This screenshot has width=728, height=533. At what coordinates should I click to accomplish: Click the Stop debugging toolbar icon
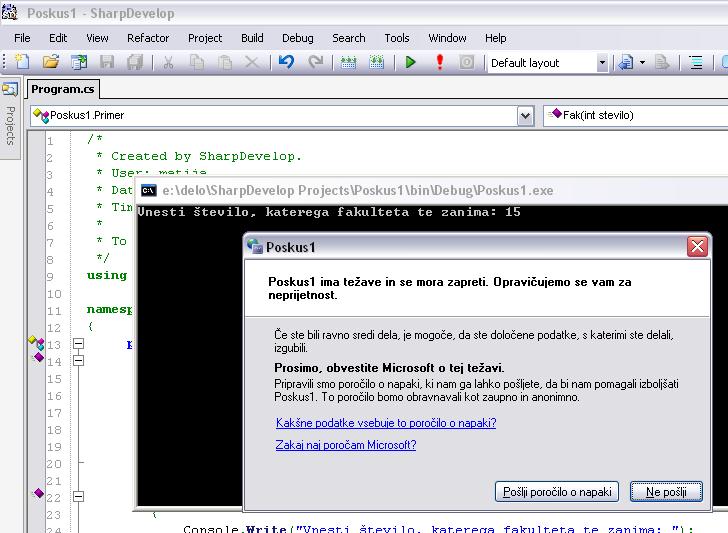click(467, 62)
